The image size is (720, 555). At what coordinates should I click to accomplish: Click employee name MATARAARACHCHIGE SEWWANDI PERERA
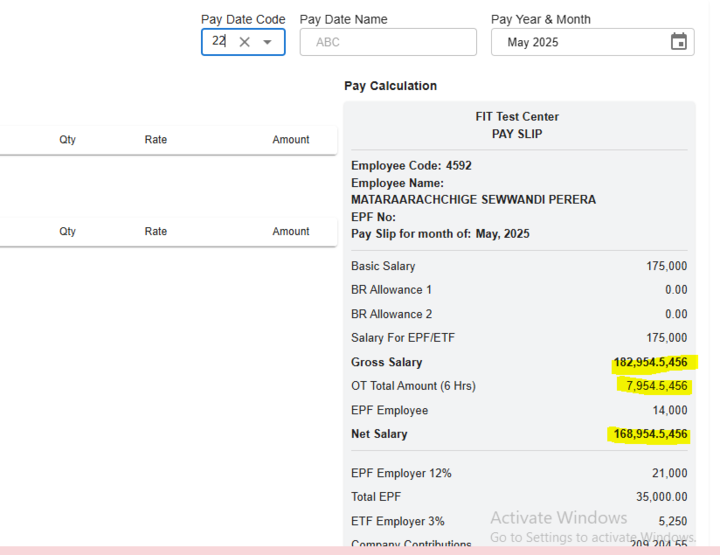click(x=473, y=200)
